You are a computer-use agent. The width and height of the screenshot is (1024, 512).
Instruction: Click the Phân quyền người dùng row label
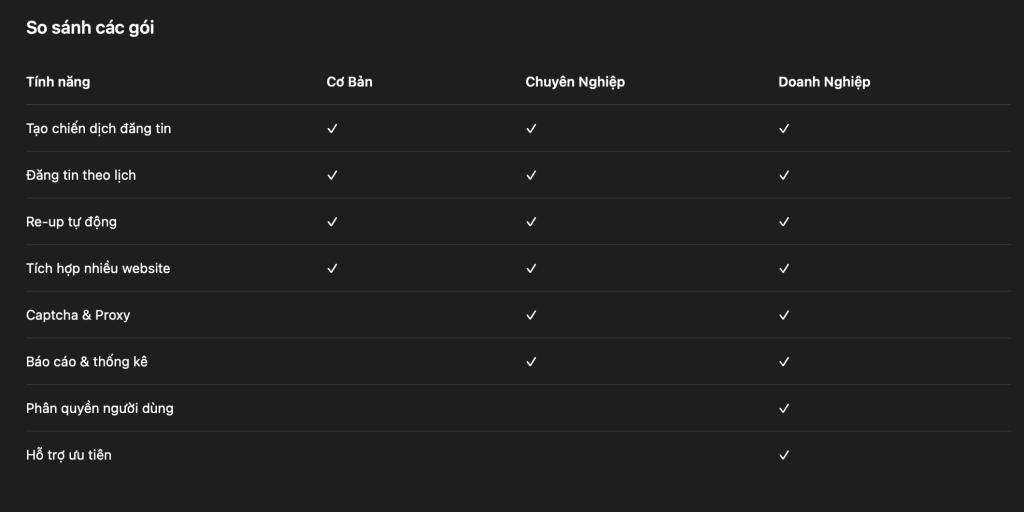pyautogui.click(x=100, y=408)
